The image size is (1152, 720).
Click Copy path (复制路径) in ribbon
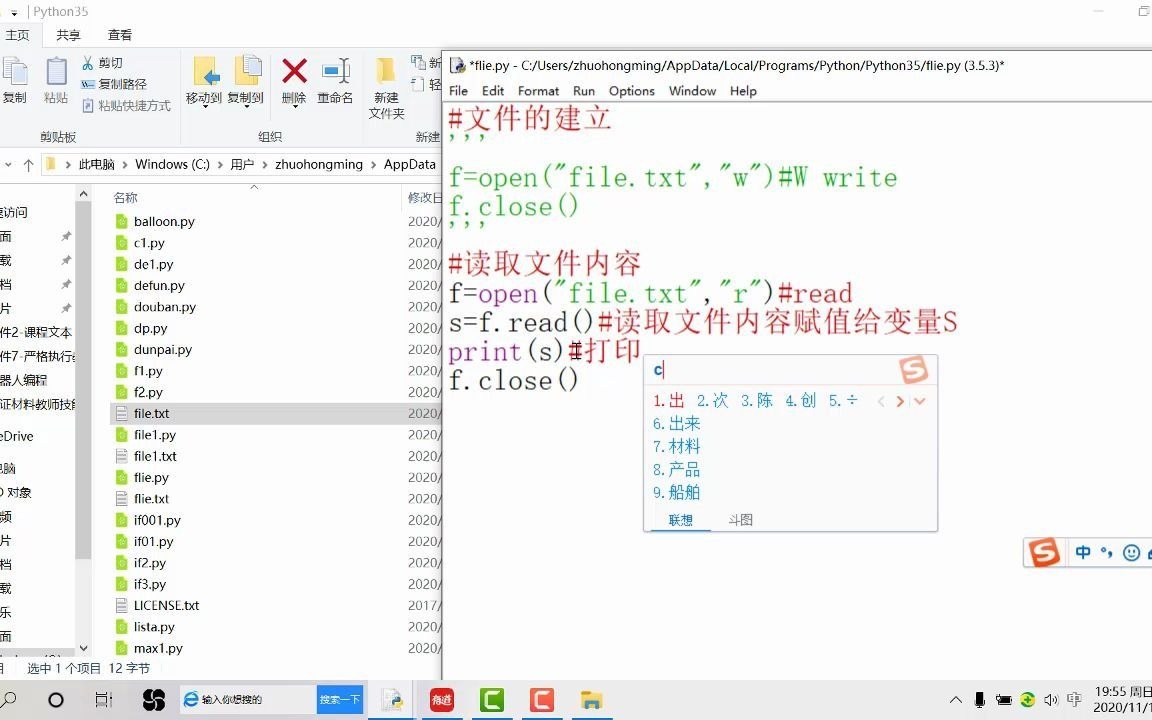pos(114,84)
